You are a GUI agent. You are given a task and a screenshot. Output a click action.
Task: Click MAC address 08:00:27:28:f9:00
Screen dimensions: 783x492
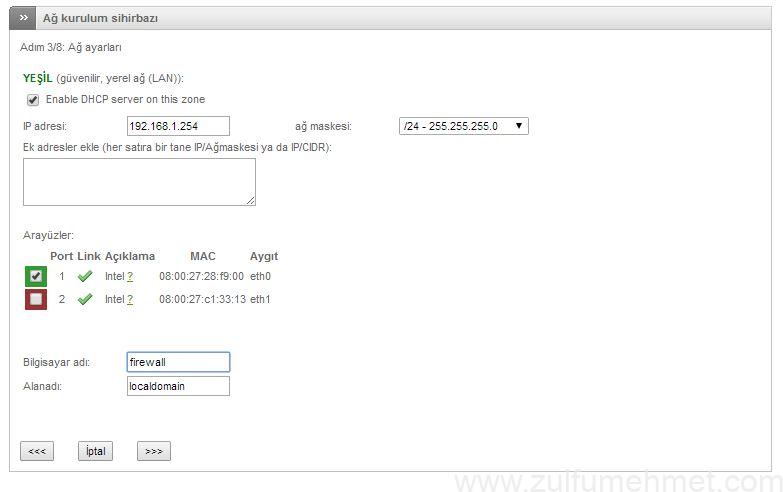click(201, 276)
